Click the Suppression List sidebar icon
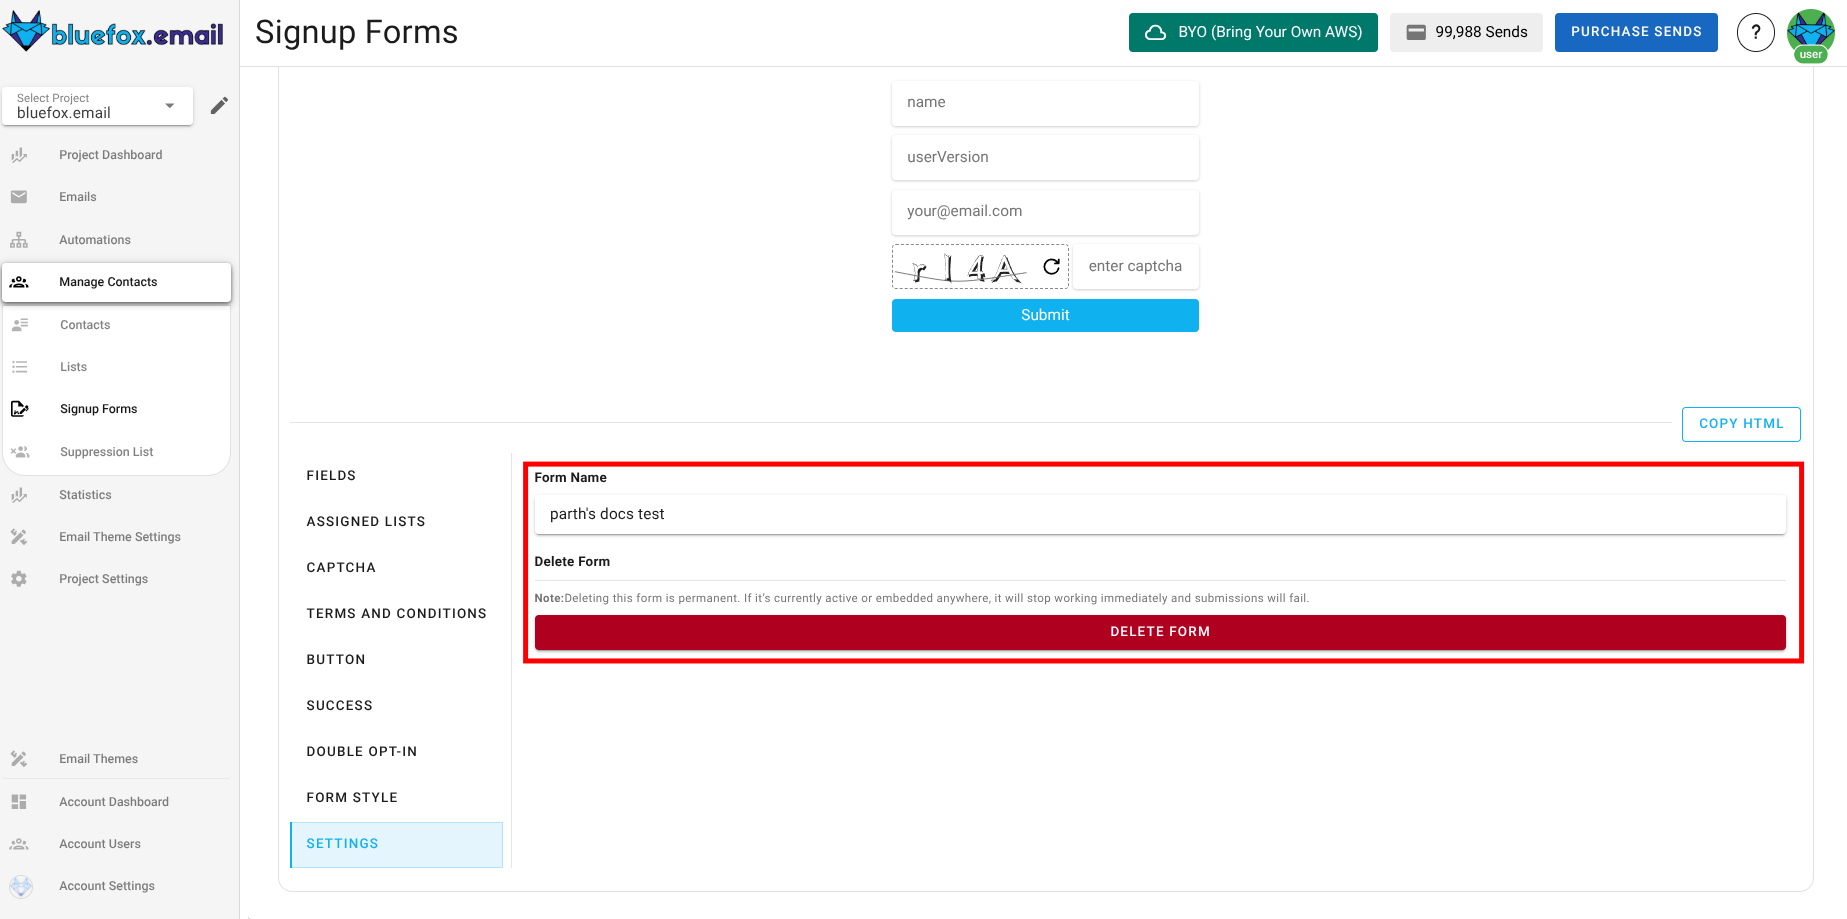 [x=20, y=451]
